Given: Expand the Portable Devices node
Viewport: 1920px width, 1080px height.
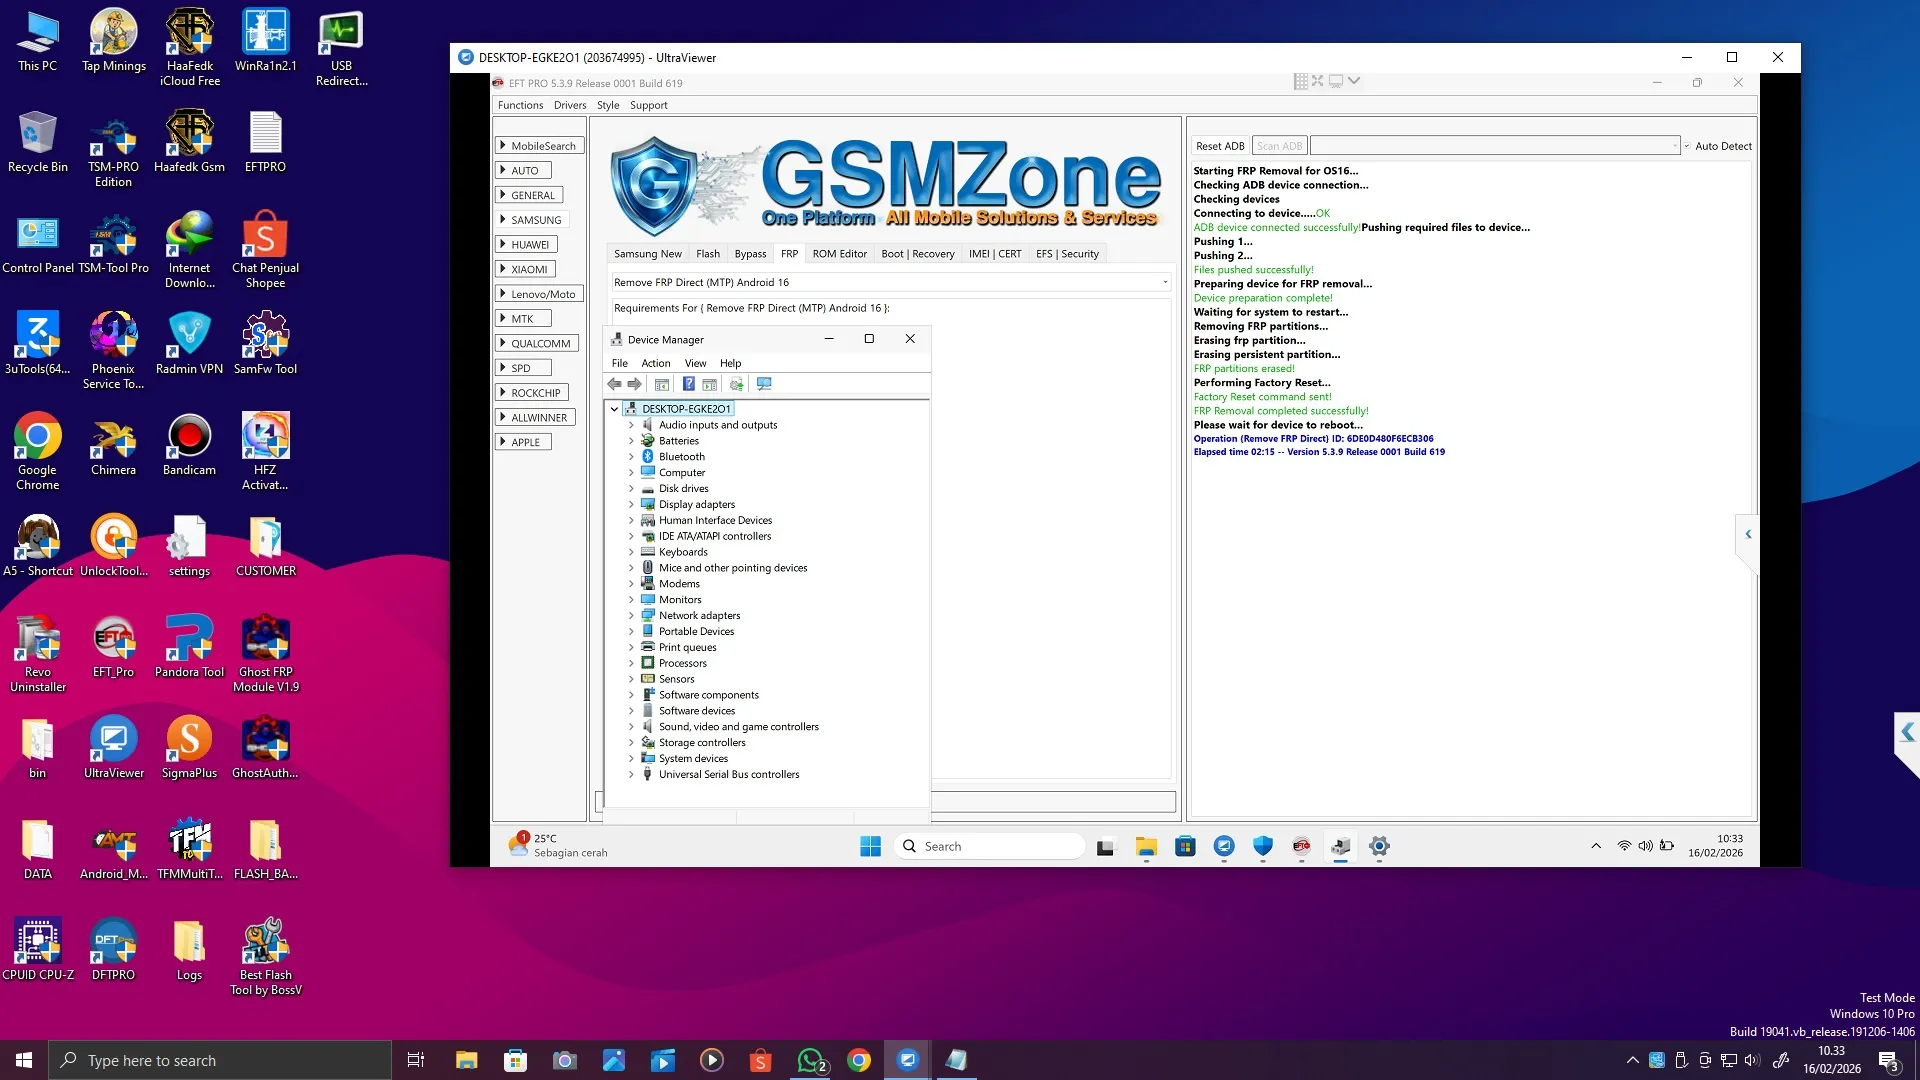Looking at the screenshot, I should (x=631, y=632).
